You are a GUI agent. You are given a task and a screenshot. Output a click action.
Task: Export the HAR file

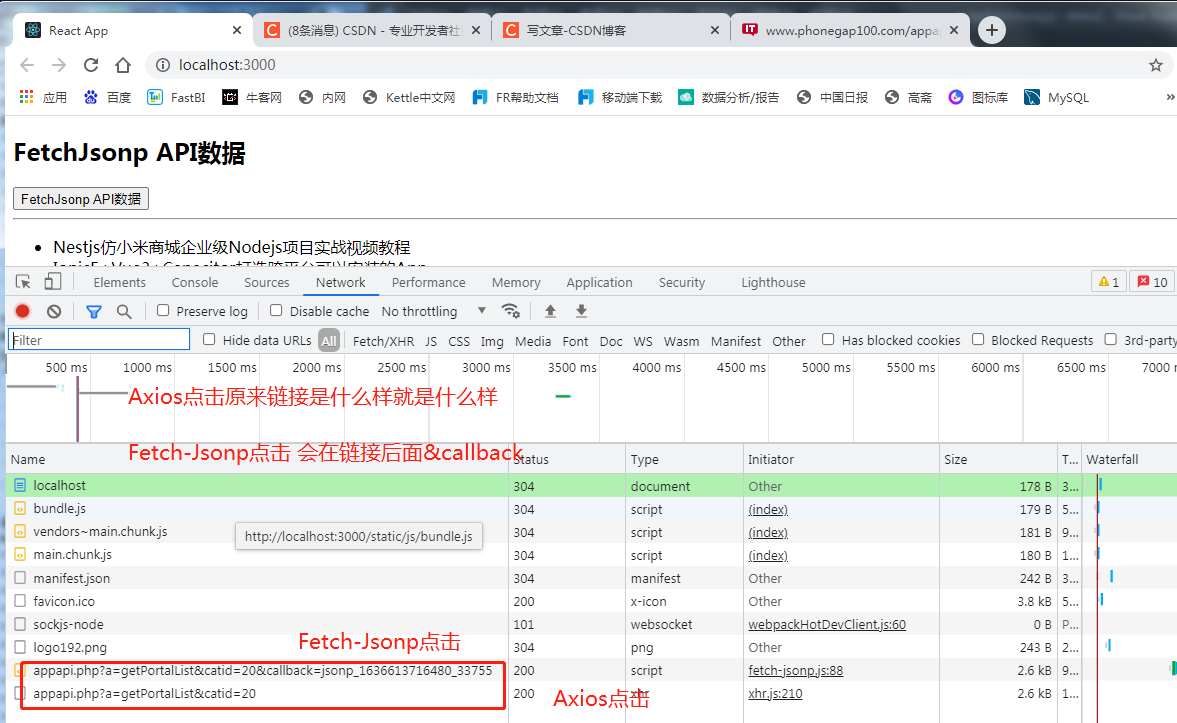(x=581, y=311)
